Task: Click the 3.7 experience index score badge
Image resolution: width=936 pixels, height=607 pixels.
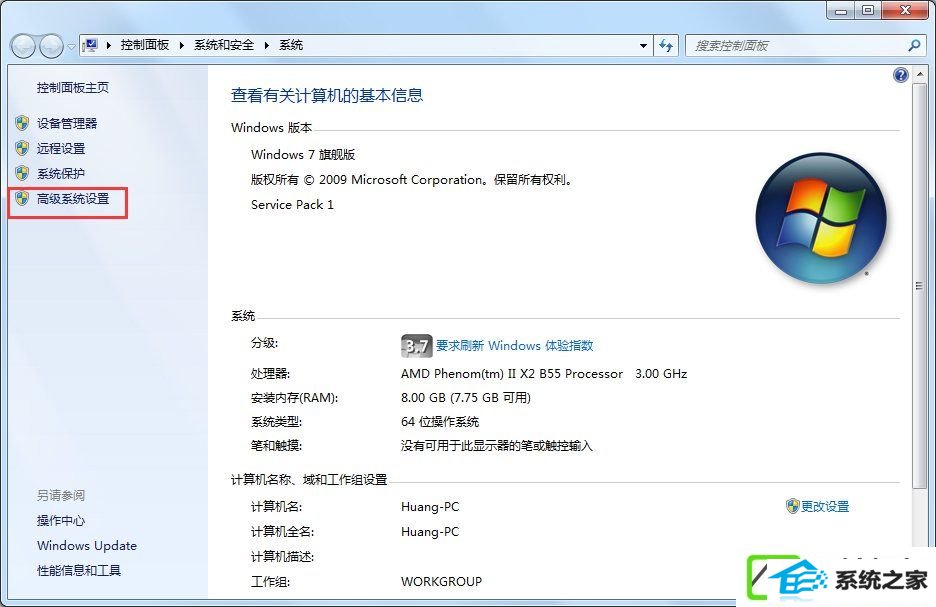Action: 416,346
